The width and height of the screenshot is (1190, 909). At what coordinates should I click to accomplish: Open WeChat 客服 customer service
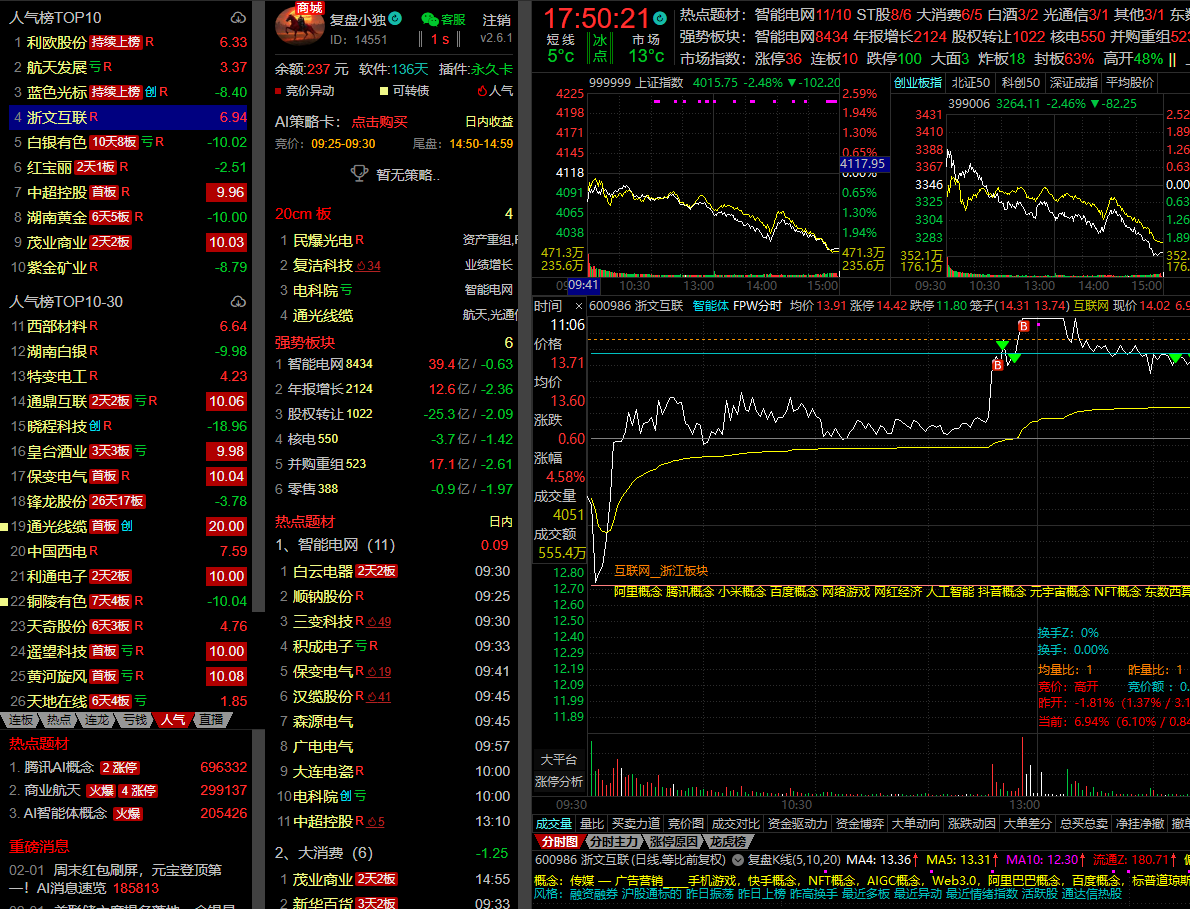[x=443, y=19]
